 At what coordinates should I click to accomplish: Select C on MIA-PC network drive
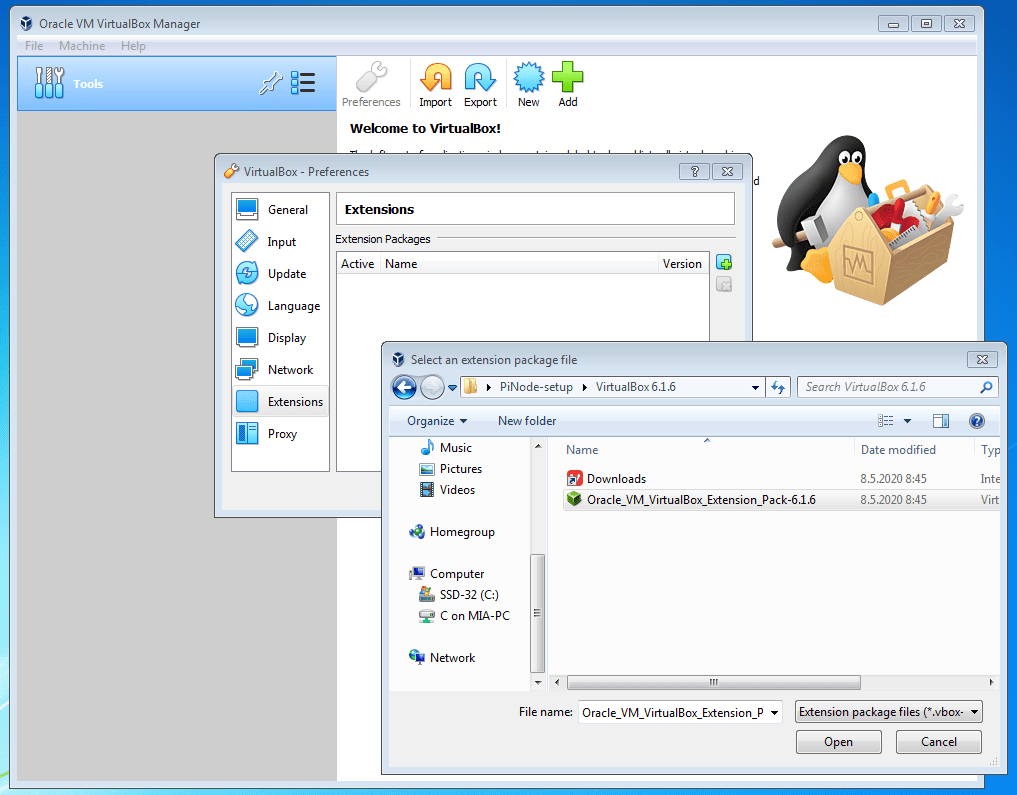coord(464,615)
